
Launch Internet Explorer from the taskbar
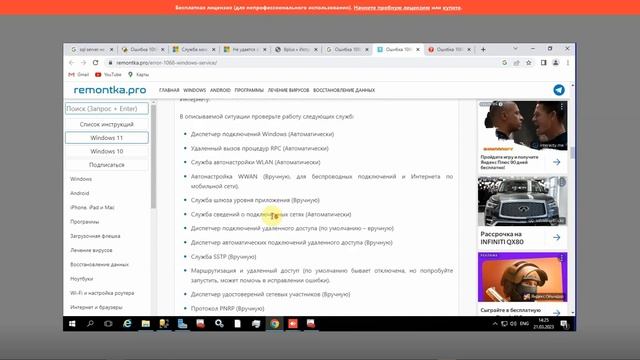[127, 324]
